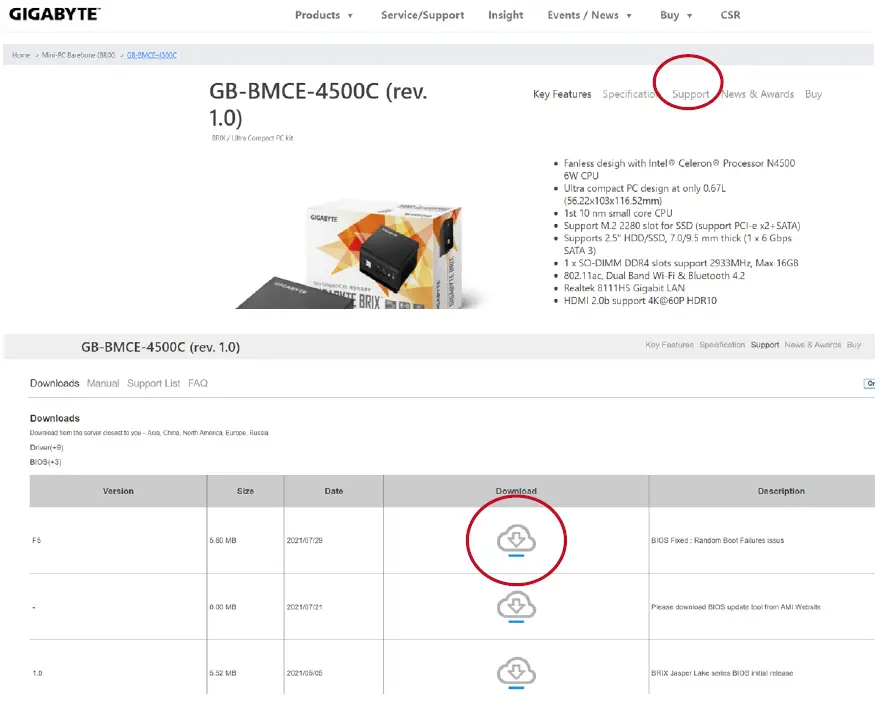Select the circled Support tab
This screenshot has height=712, width=880.
pyautogui.click(x=690, y=94)
